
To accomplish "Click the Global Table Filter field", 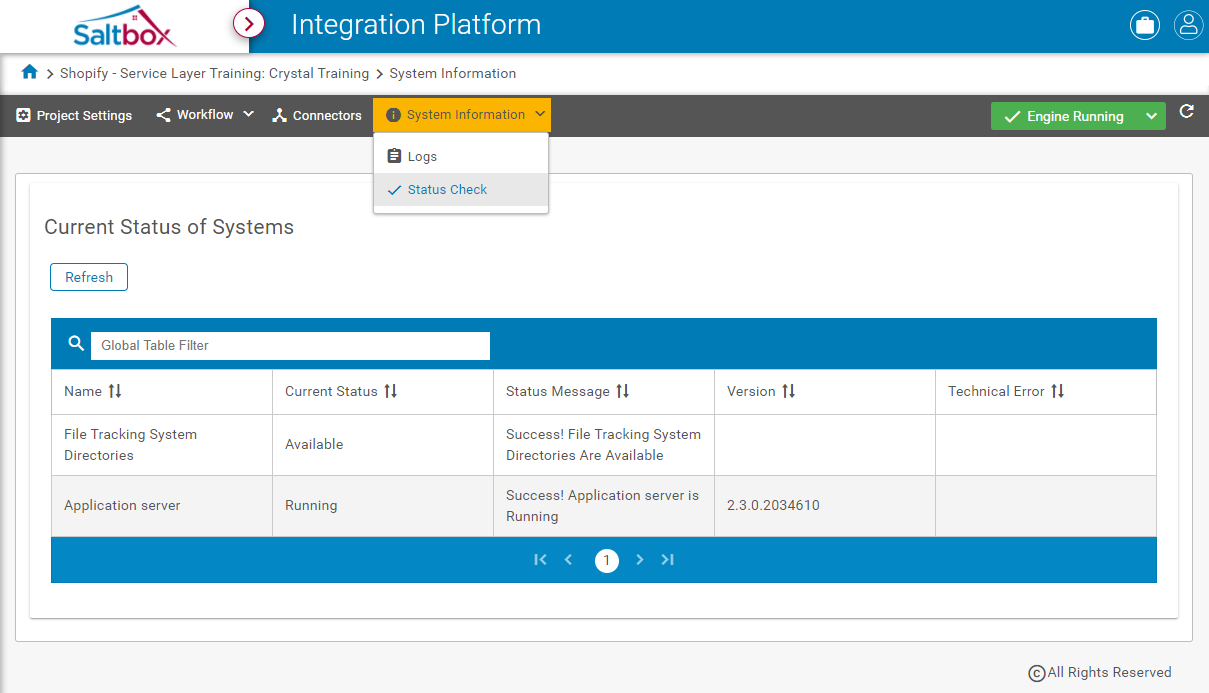I will coord(290,345).
